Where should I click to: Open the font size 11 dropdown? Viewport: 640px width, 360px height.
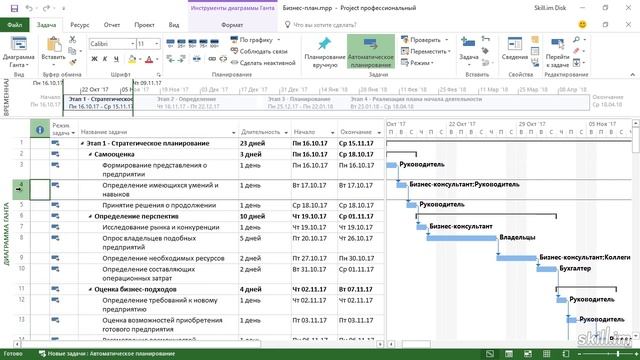[x=157, y=44]
